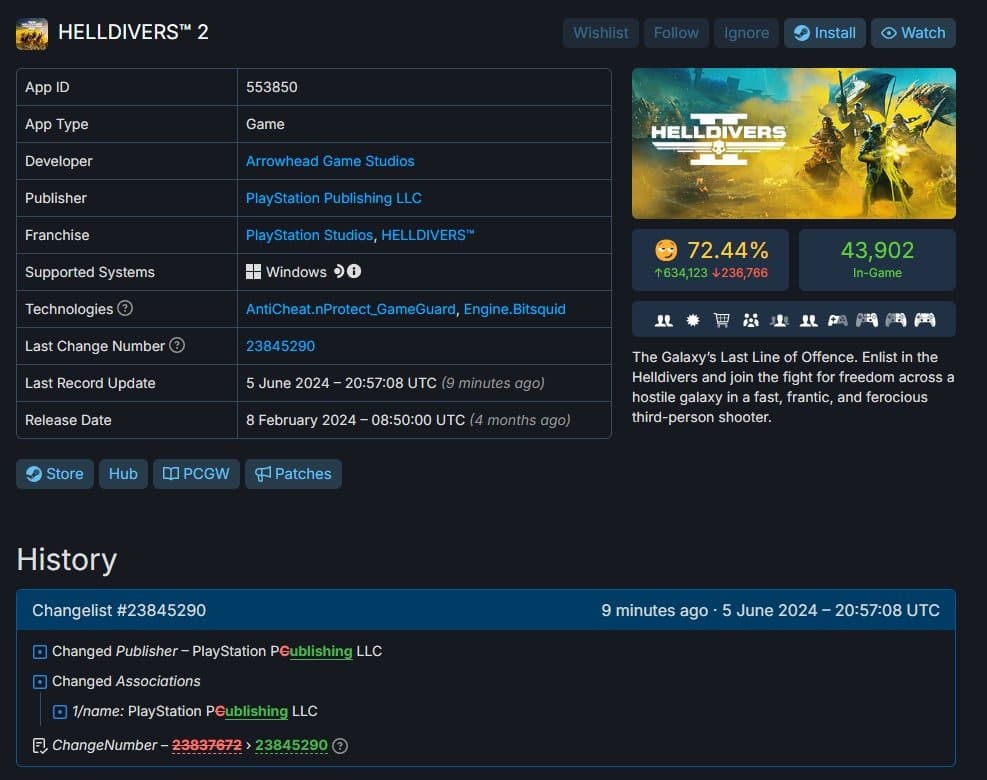Click the HELLDIVERS 2 app icon beside title
The height and width of the screenshot is (780, 987).
tap(31, 33)
